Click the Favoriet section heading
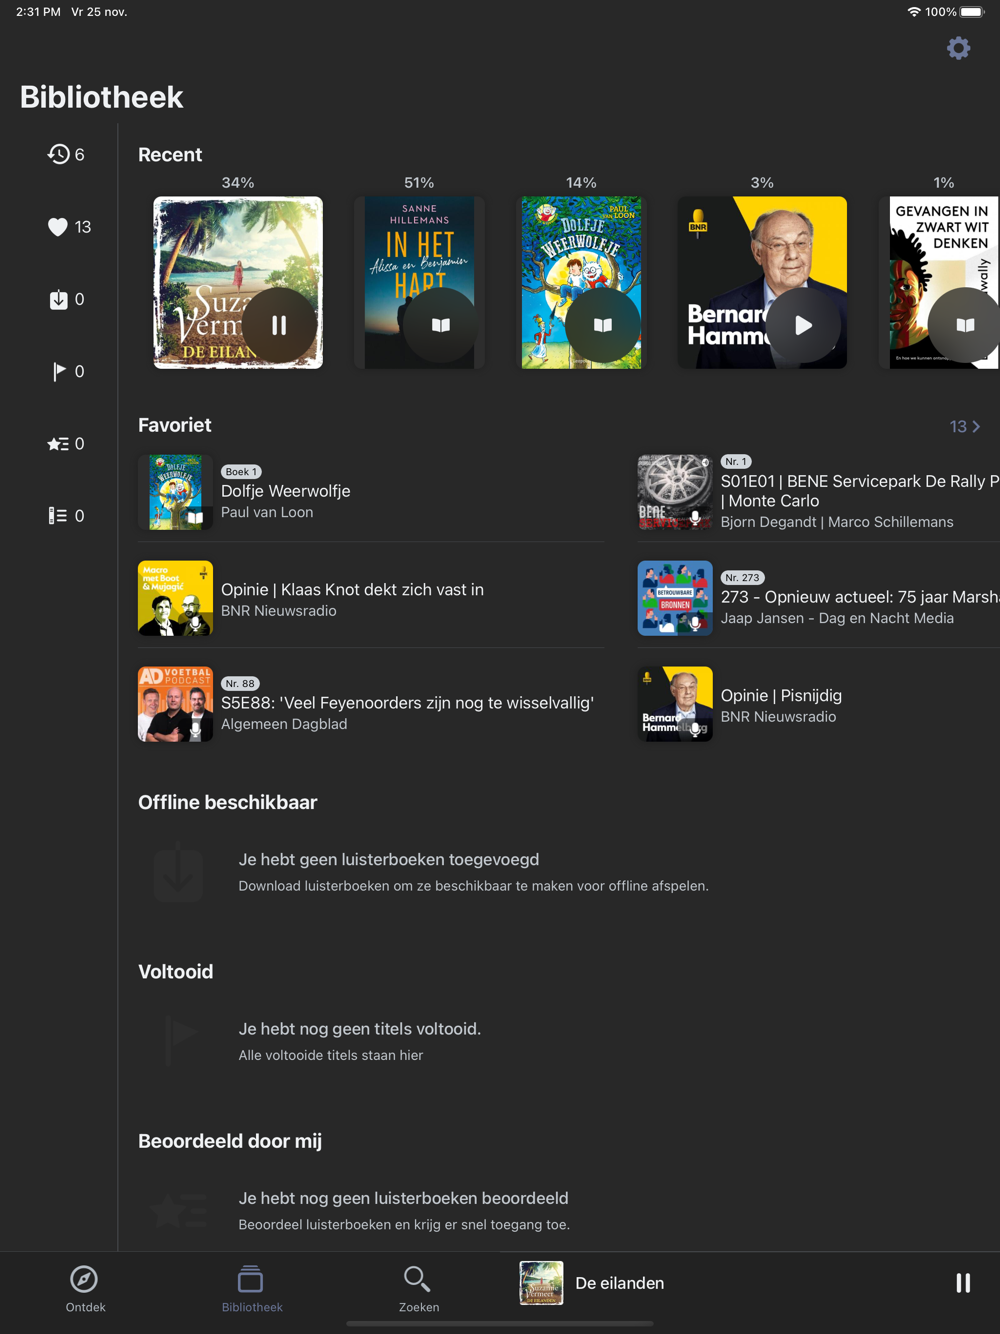Image resolution: width=1000 pixels, height=1334 pixels. point(175,425)
